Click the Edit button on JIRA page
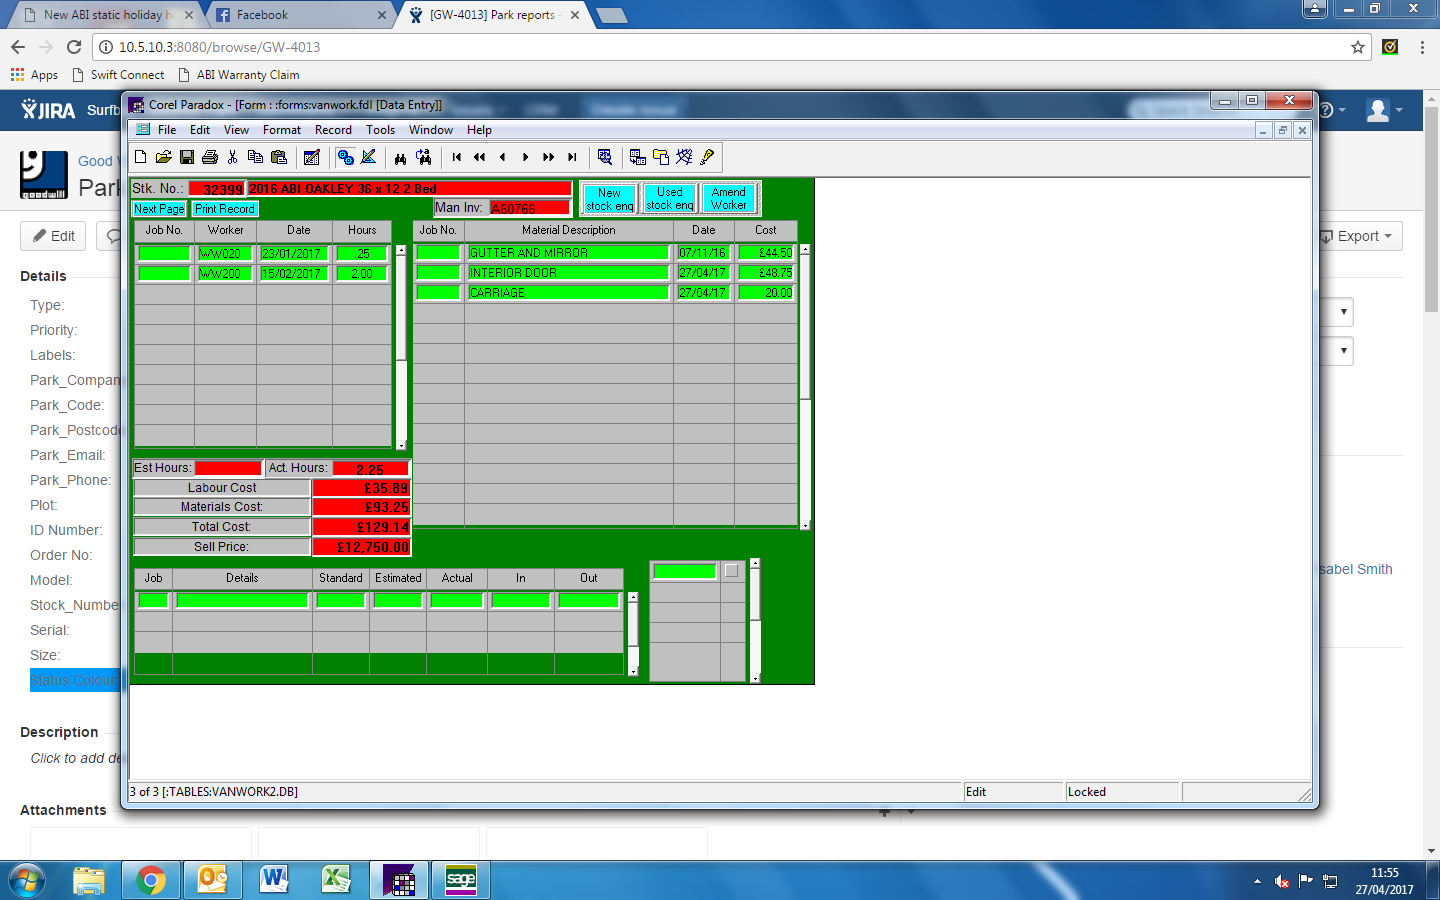Viewport: 1440px width, 900px height. click(54, 236)
